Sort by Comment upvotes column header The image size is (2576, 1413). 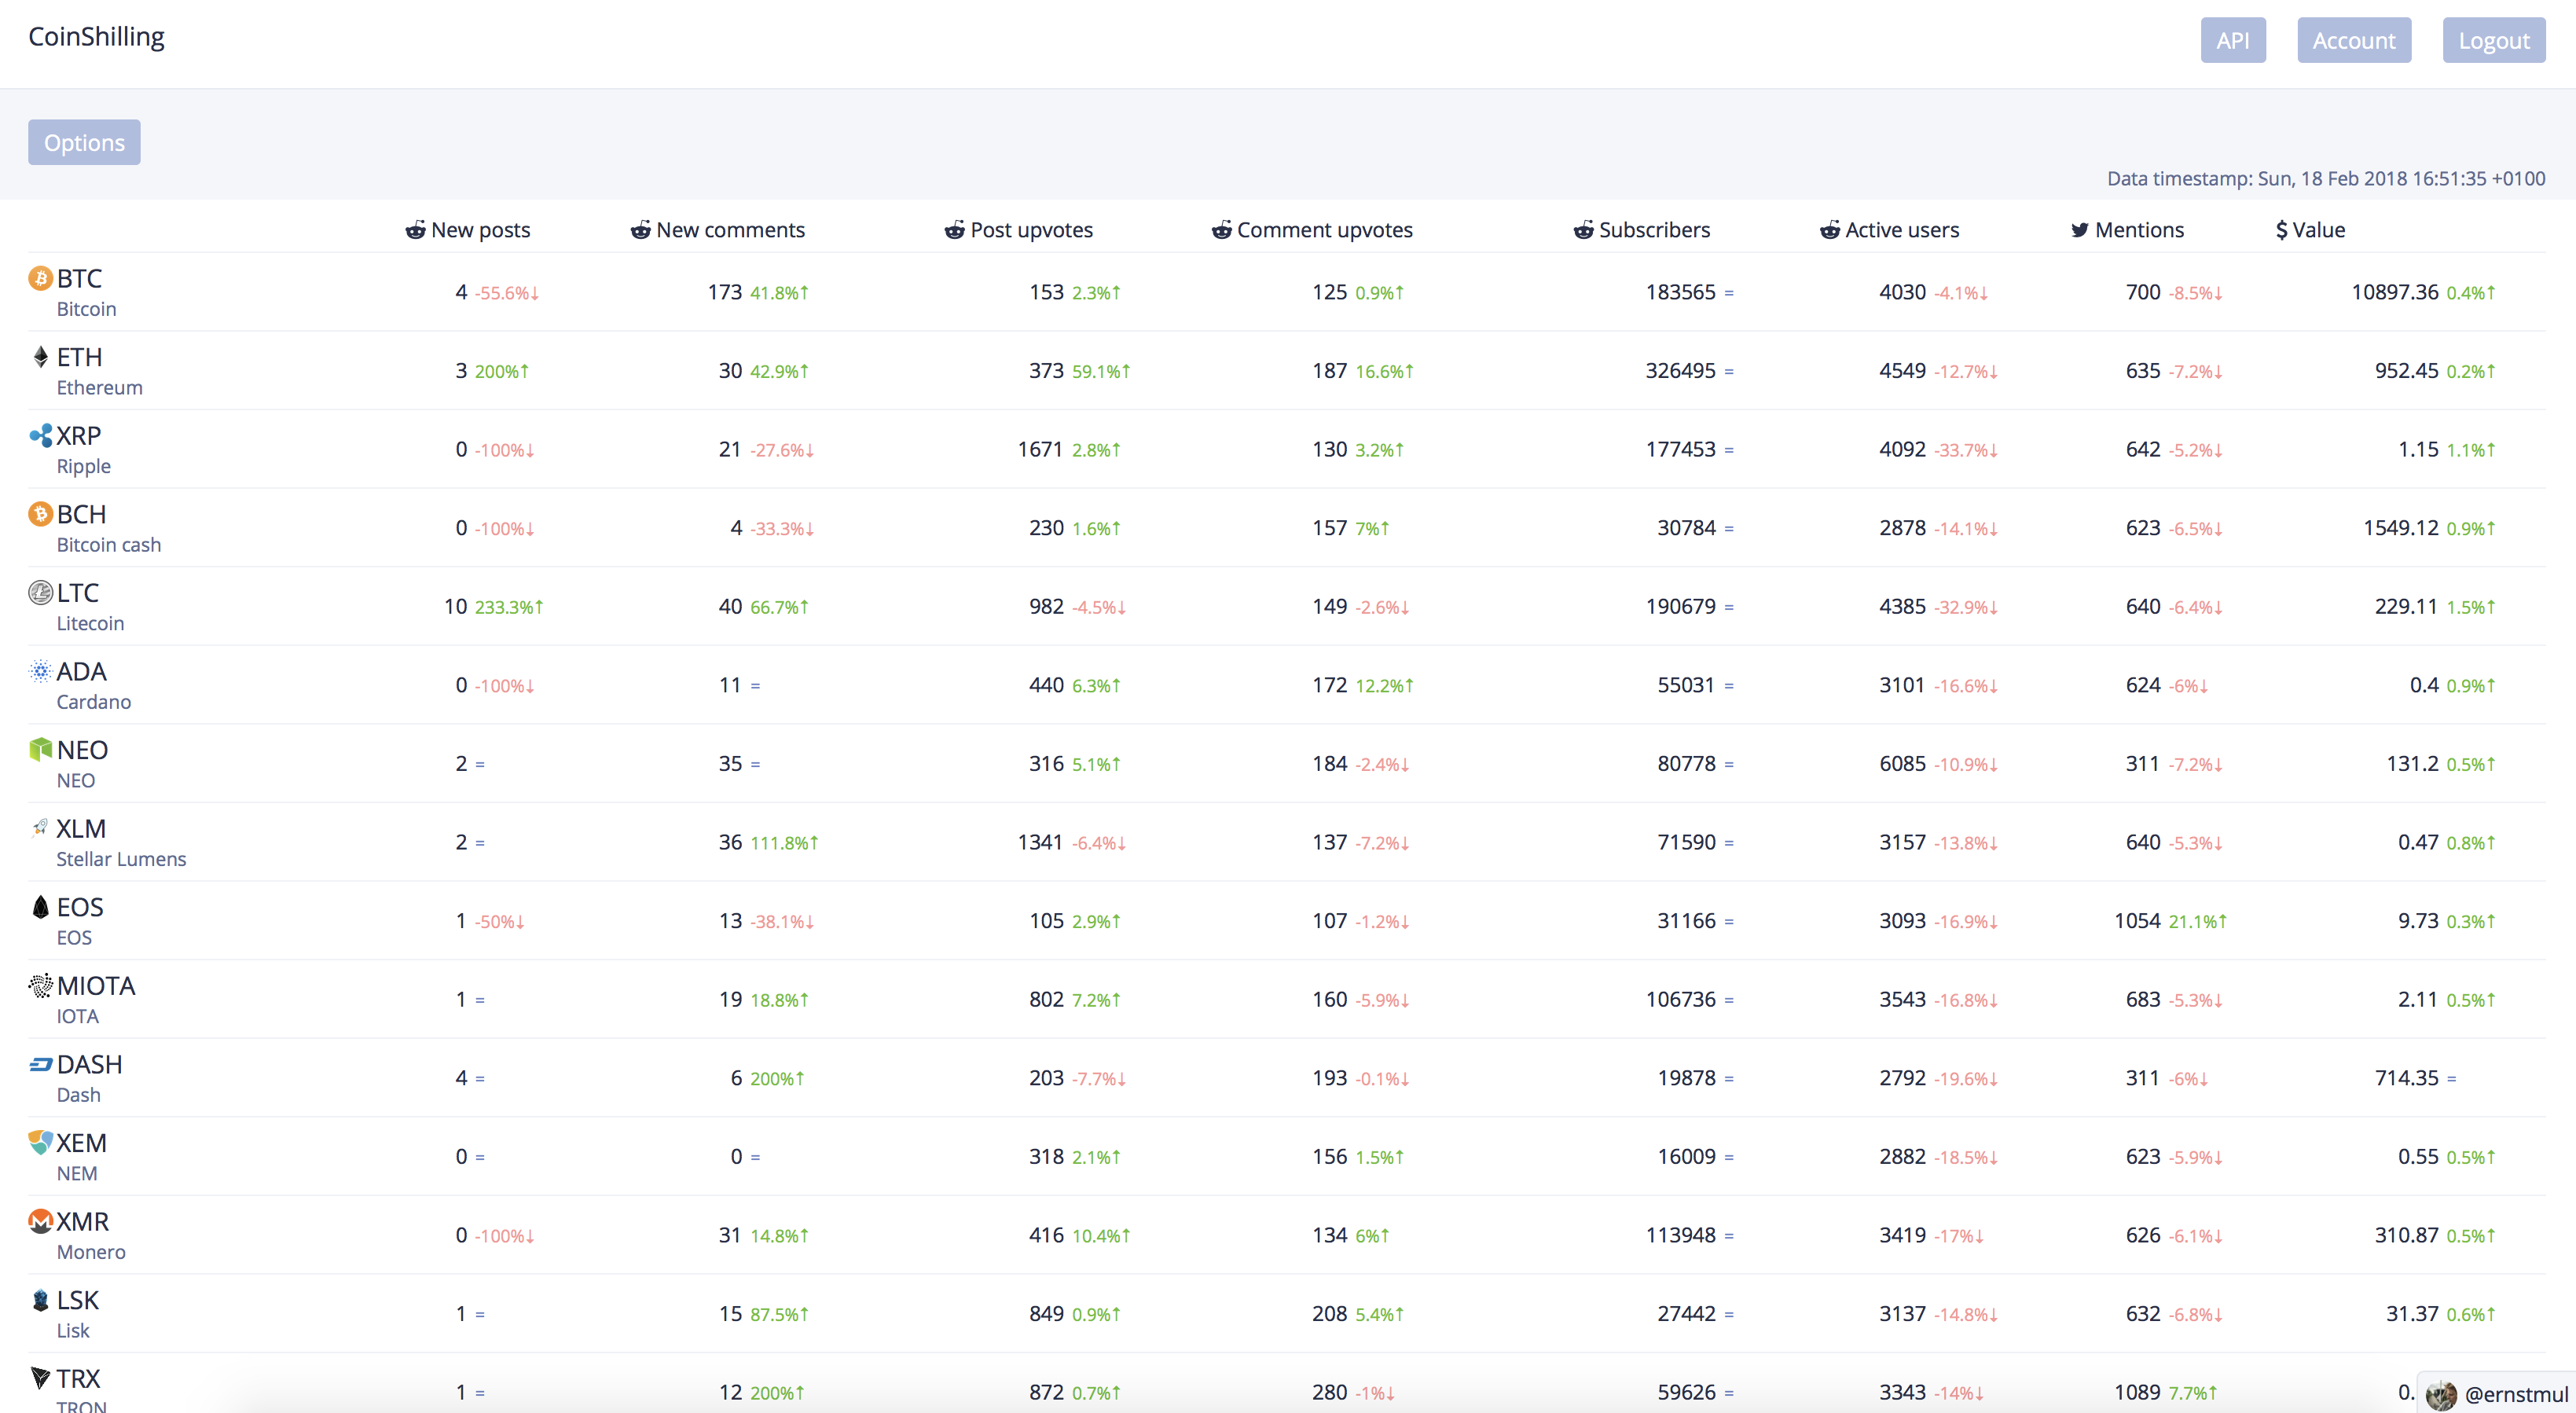click(1324, 230)
